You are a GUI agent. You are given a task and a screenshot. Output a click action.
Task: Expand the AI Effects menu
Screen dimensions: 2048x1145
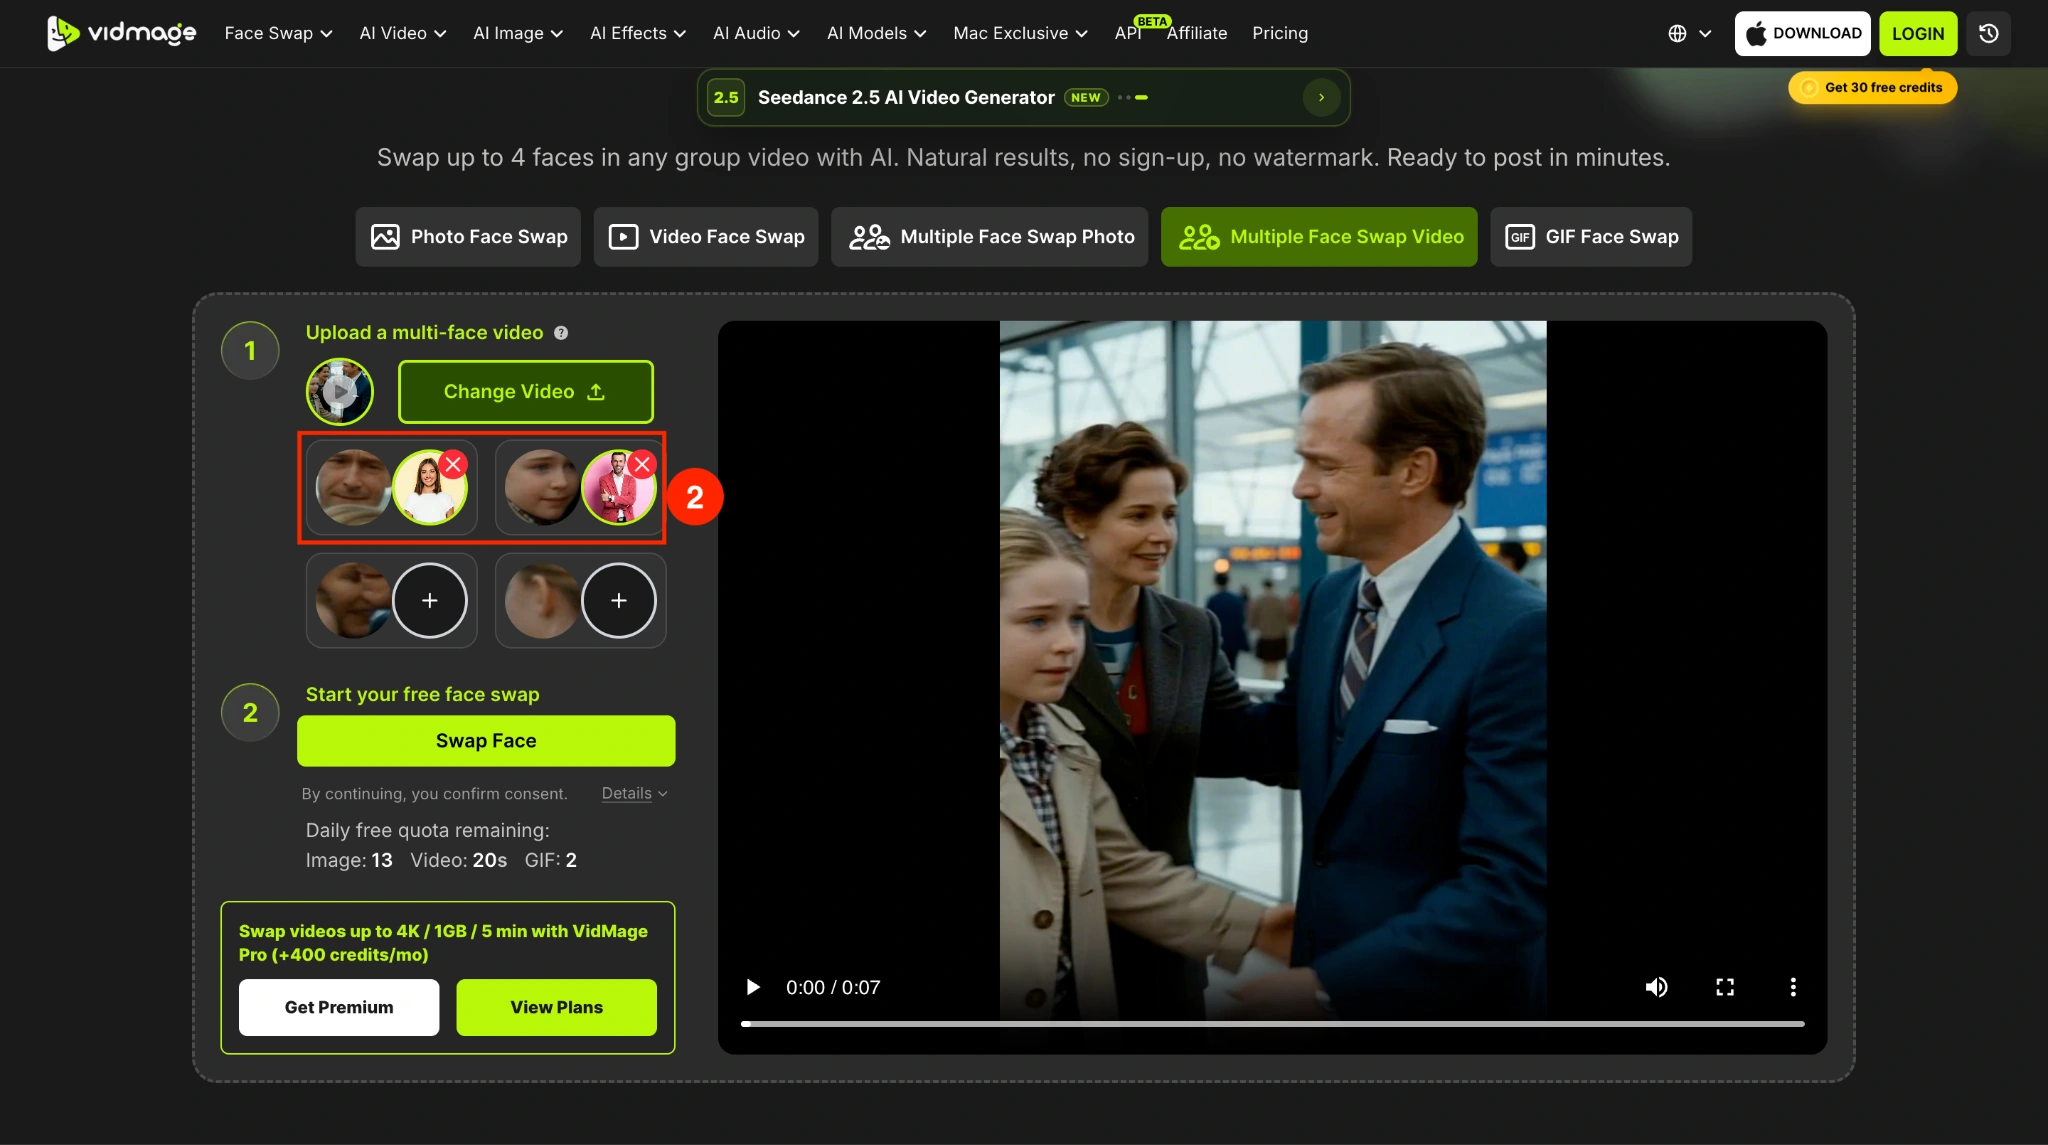click(x=638, y=33)
